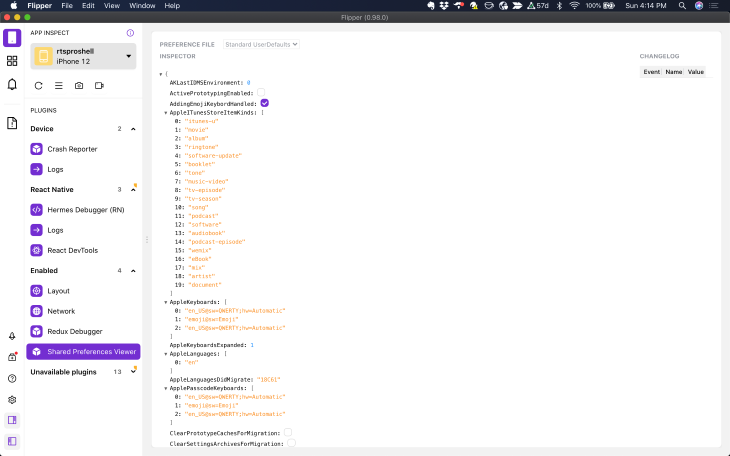Click the screenshot camera icon
This screenshot has width=730, height=456.
pos(79,86)
